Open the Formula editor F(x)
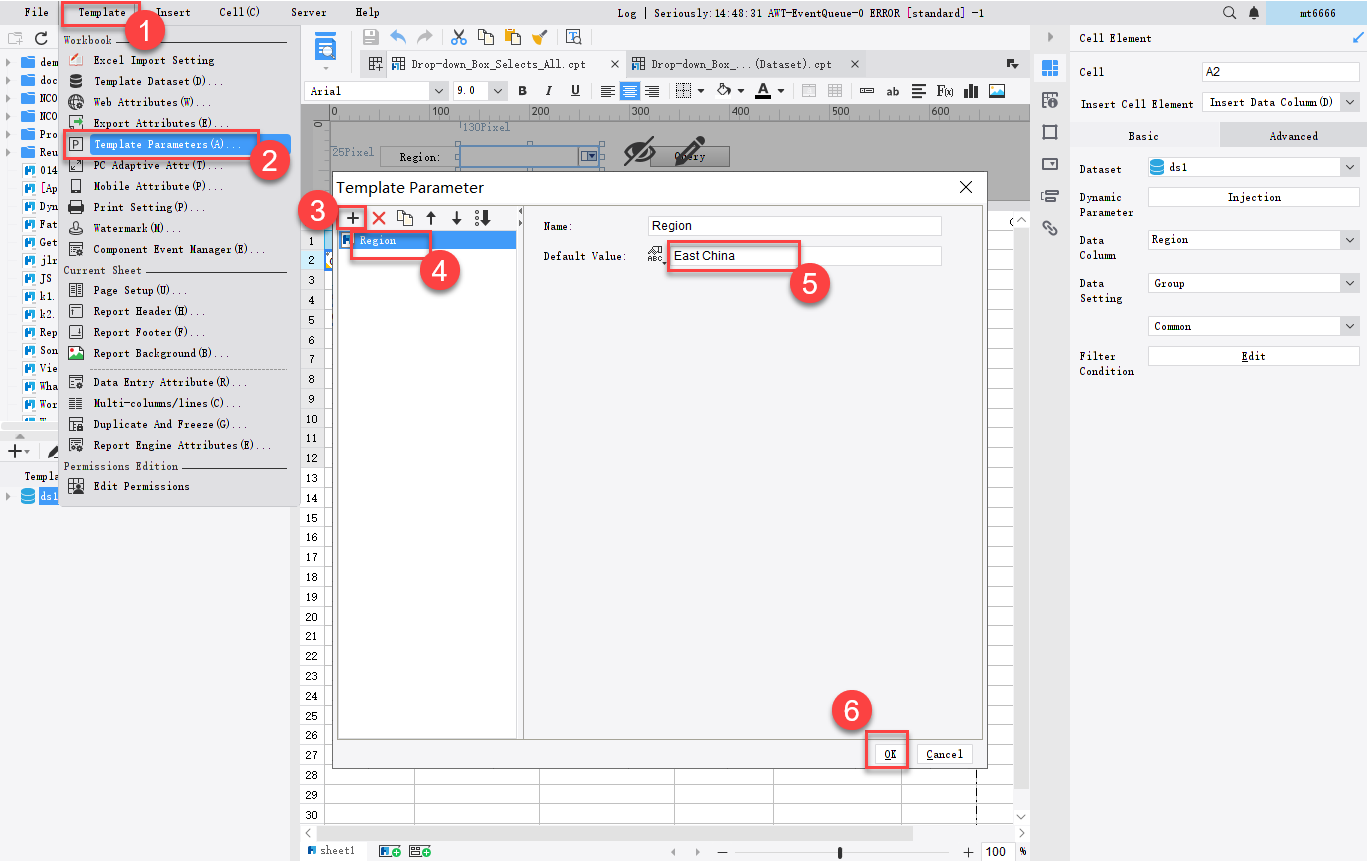Viewport: 1367px width, 861px height. pyautogui.click(x=946, y=91)
